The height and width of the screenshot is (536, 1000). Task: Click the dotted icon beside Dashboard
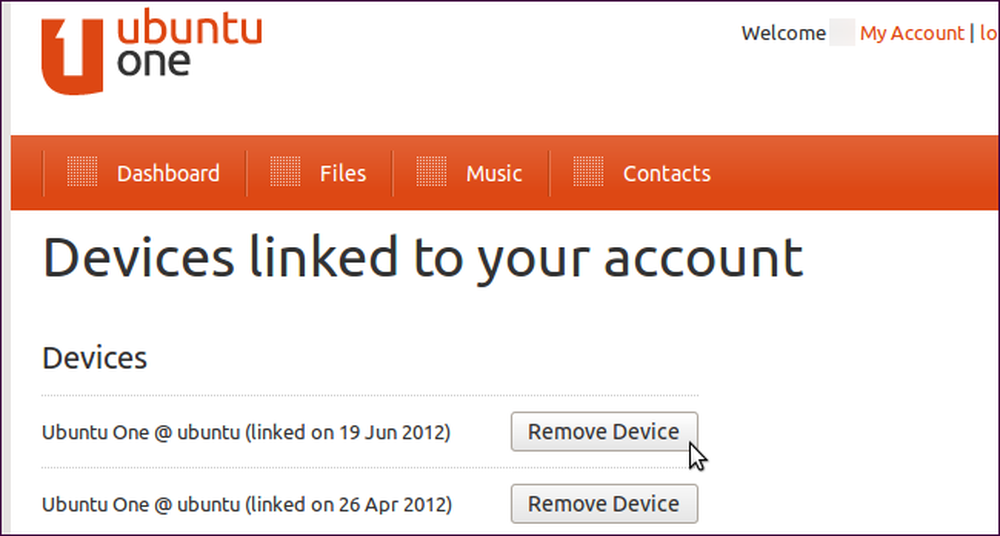point(82,171)
